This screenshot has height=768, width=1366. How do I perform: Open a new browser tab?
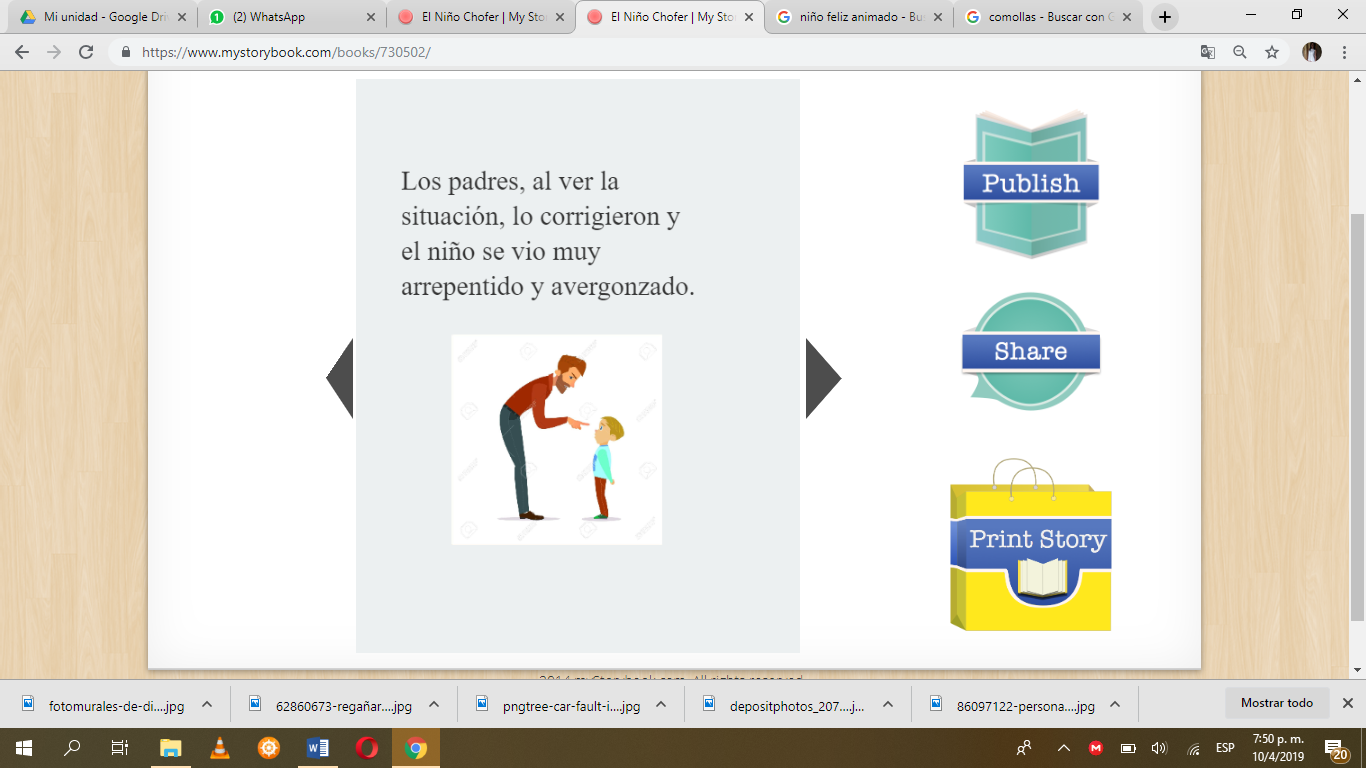point(1164,17)
